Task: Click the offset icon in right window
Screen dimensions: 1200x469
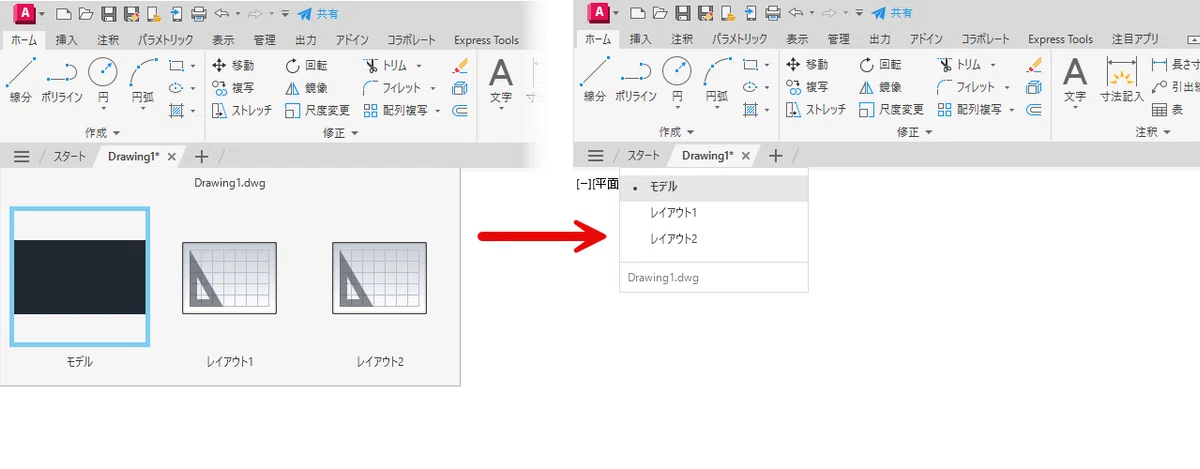Action: 1034,110
